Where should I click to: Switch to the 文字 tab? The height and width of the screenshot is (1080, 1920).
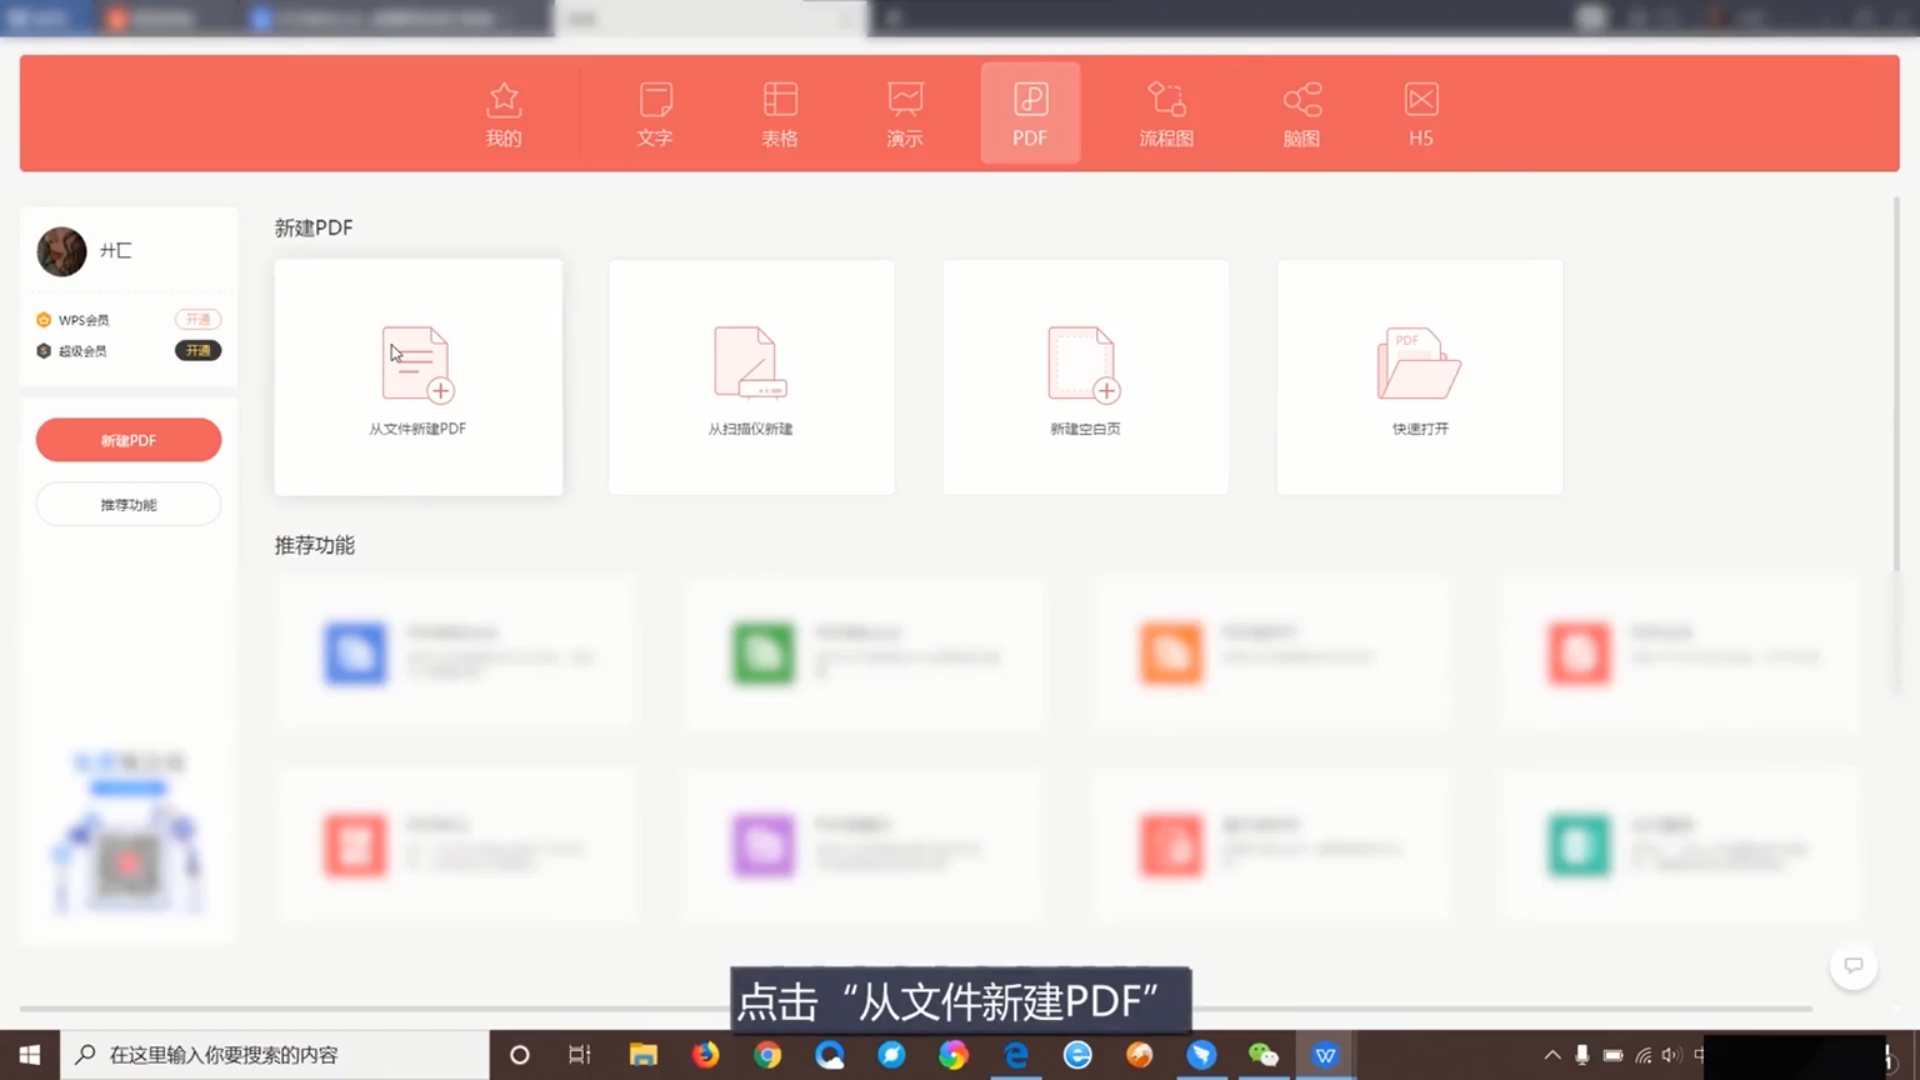click(655, 113)
